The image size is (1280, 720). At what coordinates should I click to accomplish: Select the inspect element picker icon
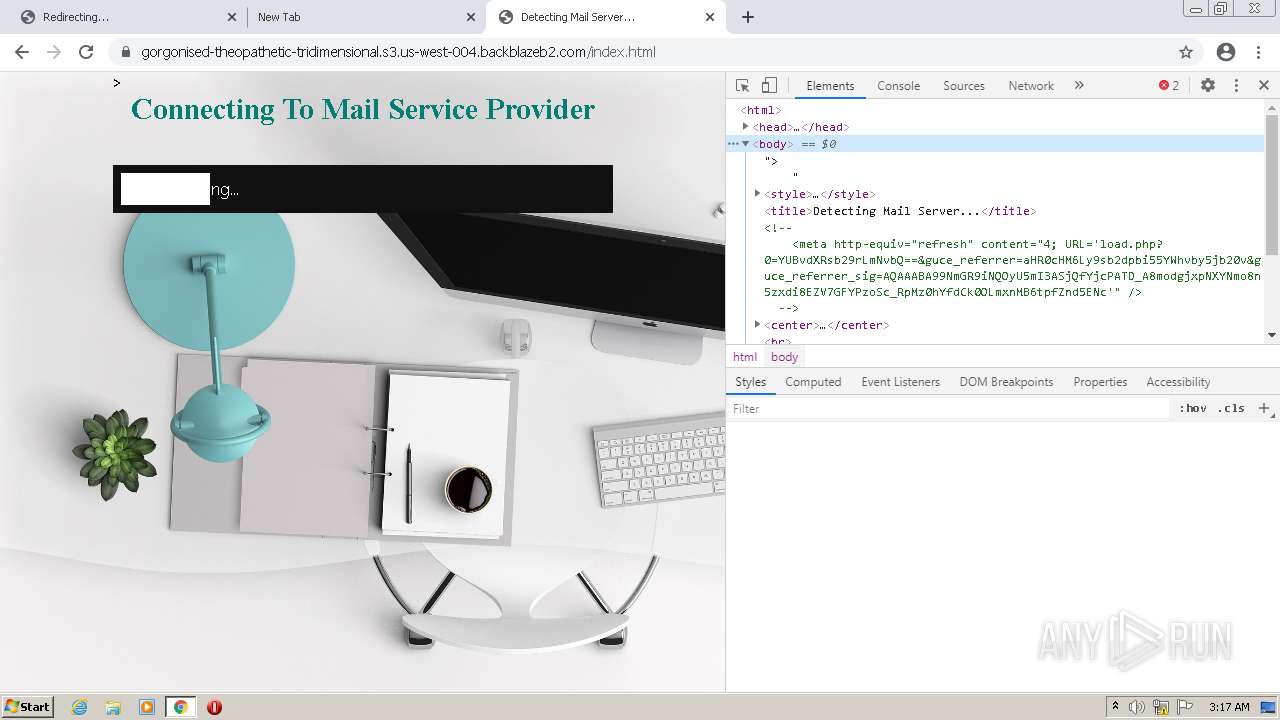point(742,86)
